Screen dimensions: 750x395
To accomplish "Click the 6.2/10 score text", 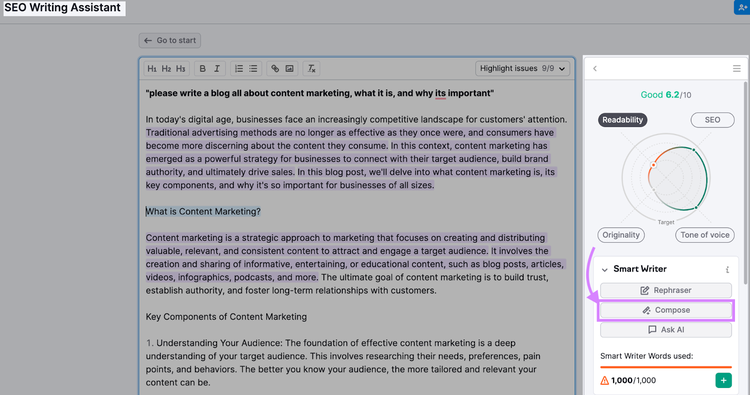I will pyautogui.click(x=678, y=95).
